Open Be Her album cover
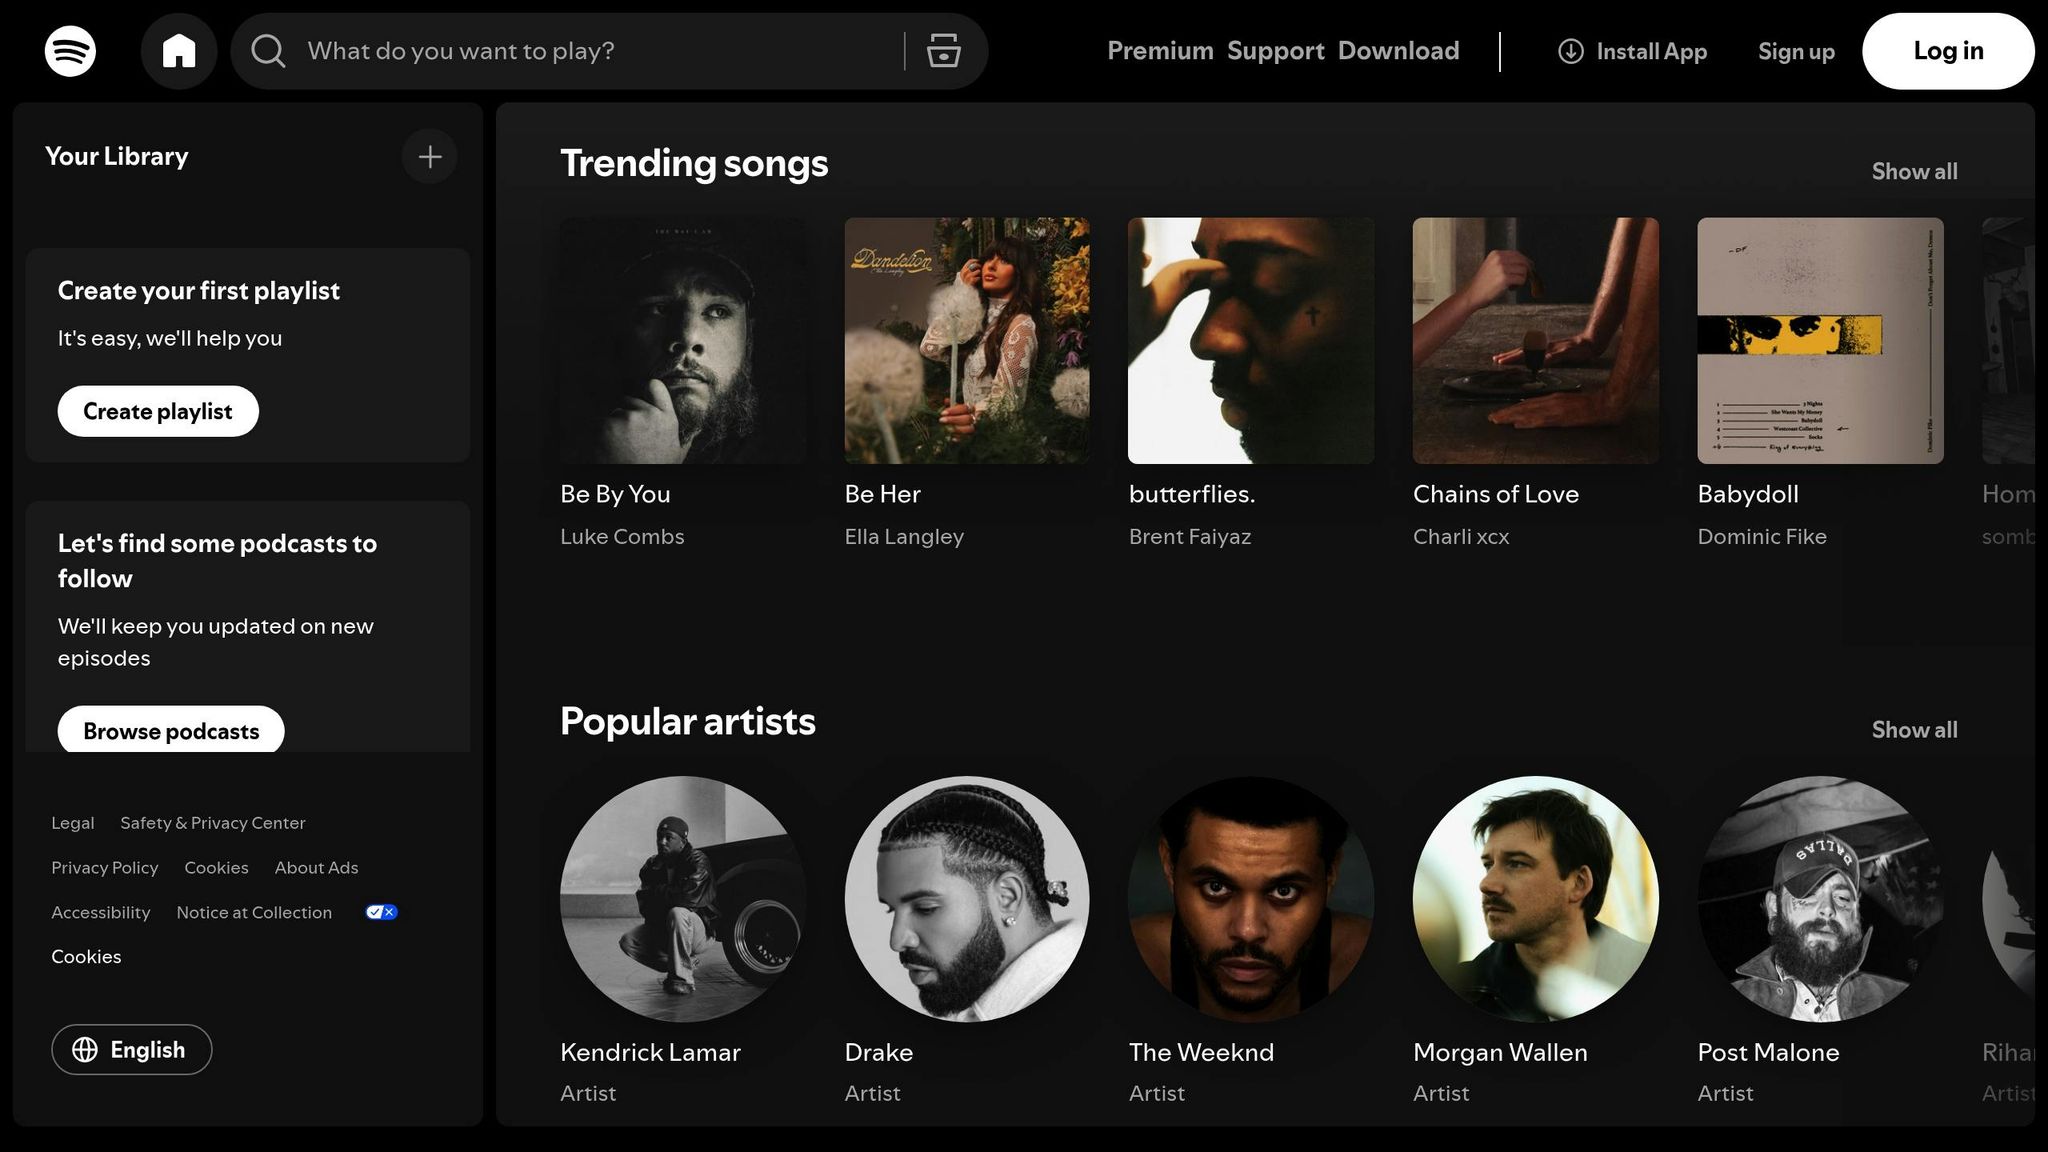 point(967,341)
